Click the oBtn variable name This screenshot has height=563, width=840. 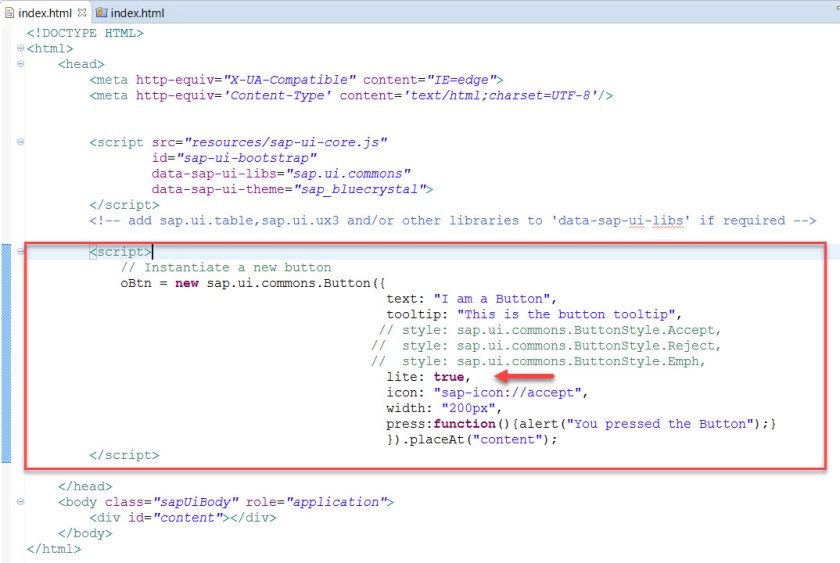point(136,283)
